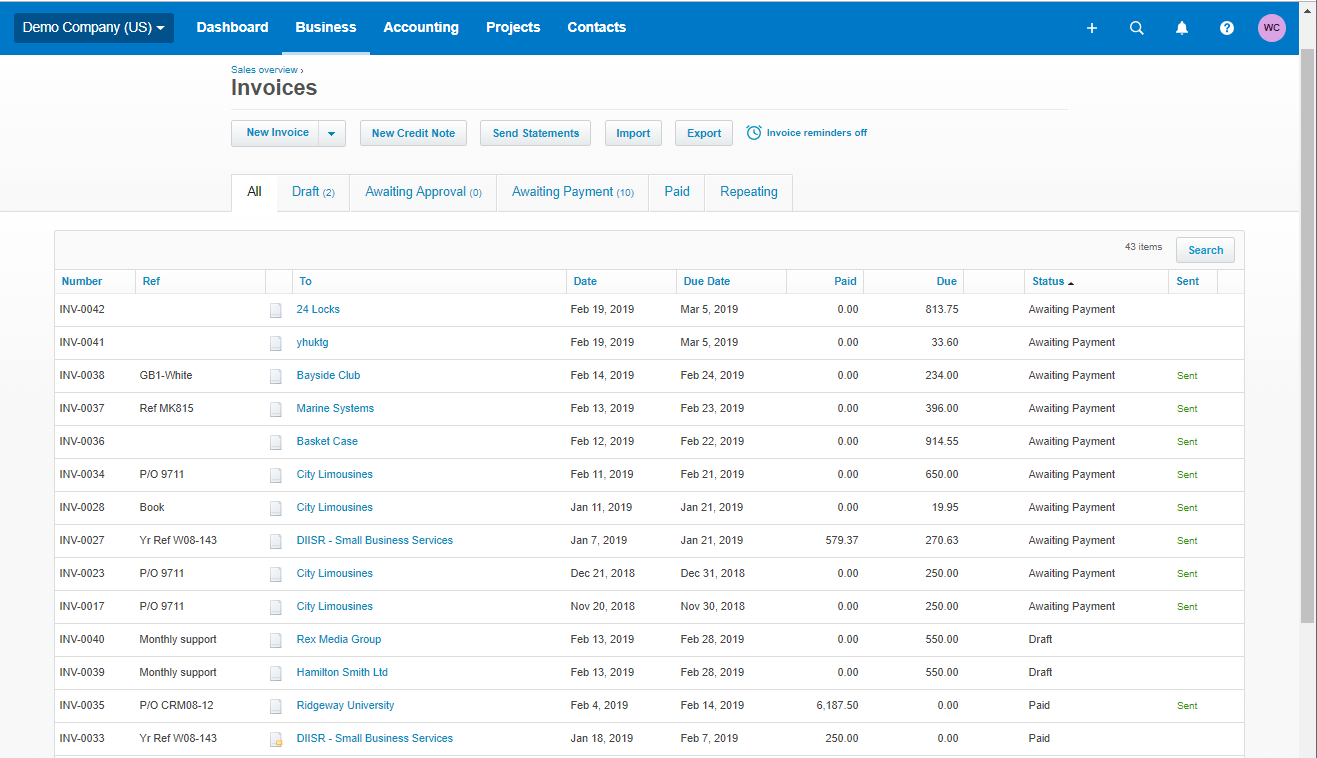This screenshot has width=1317, height=758.
Task: Open the notifications bell icon
Action: click(1182, 28)
